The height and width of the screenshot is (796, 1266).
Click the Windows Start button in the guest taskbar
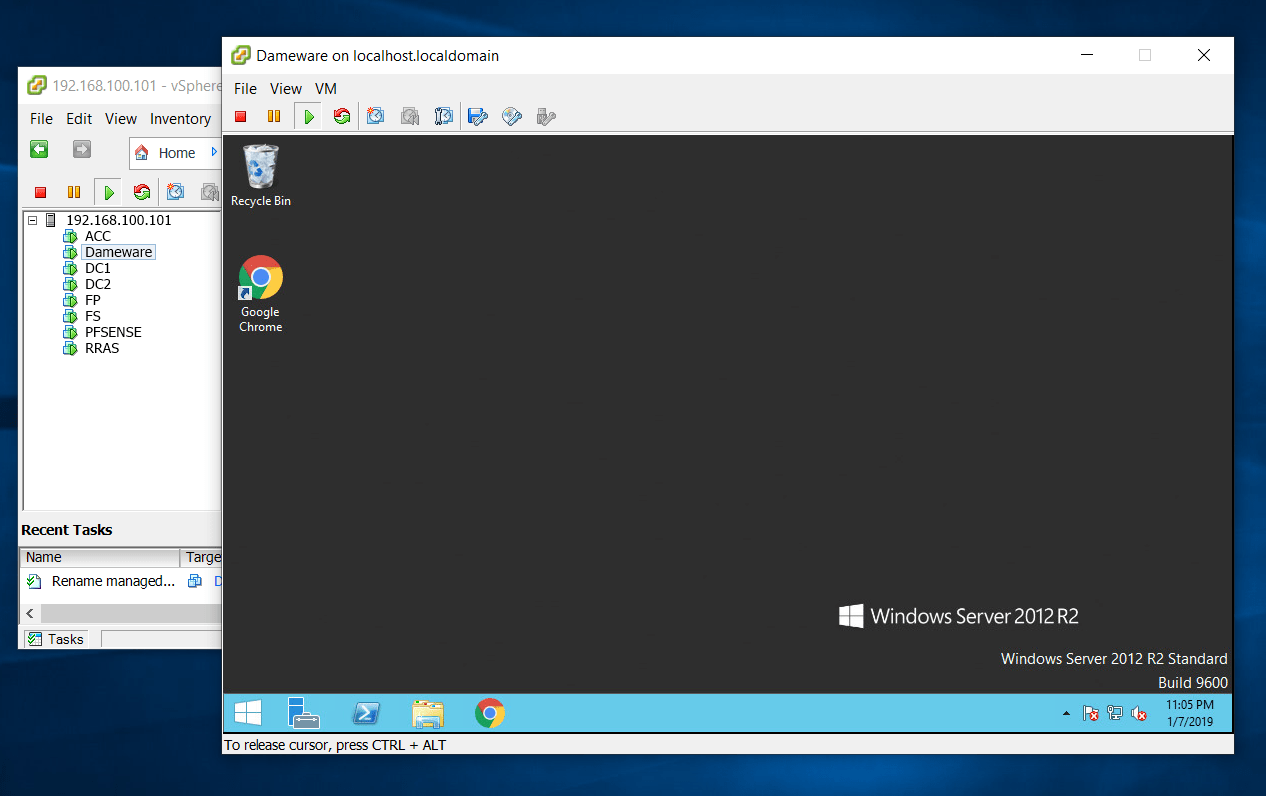(x=248, y=713)
